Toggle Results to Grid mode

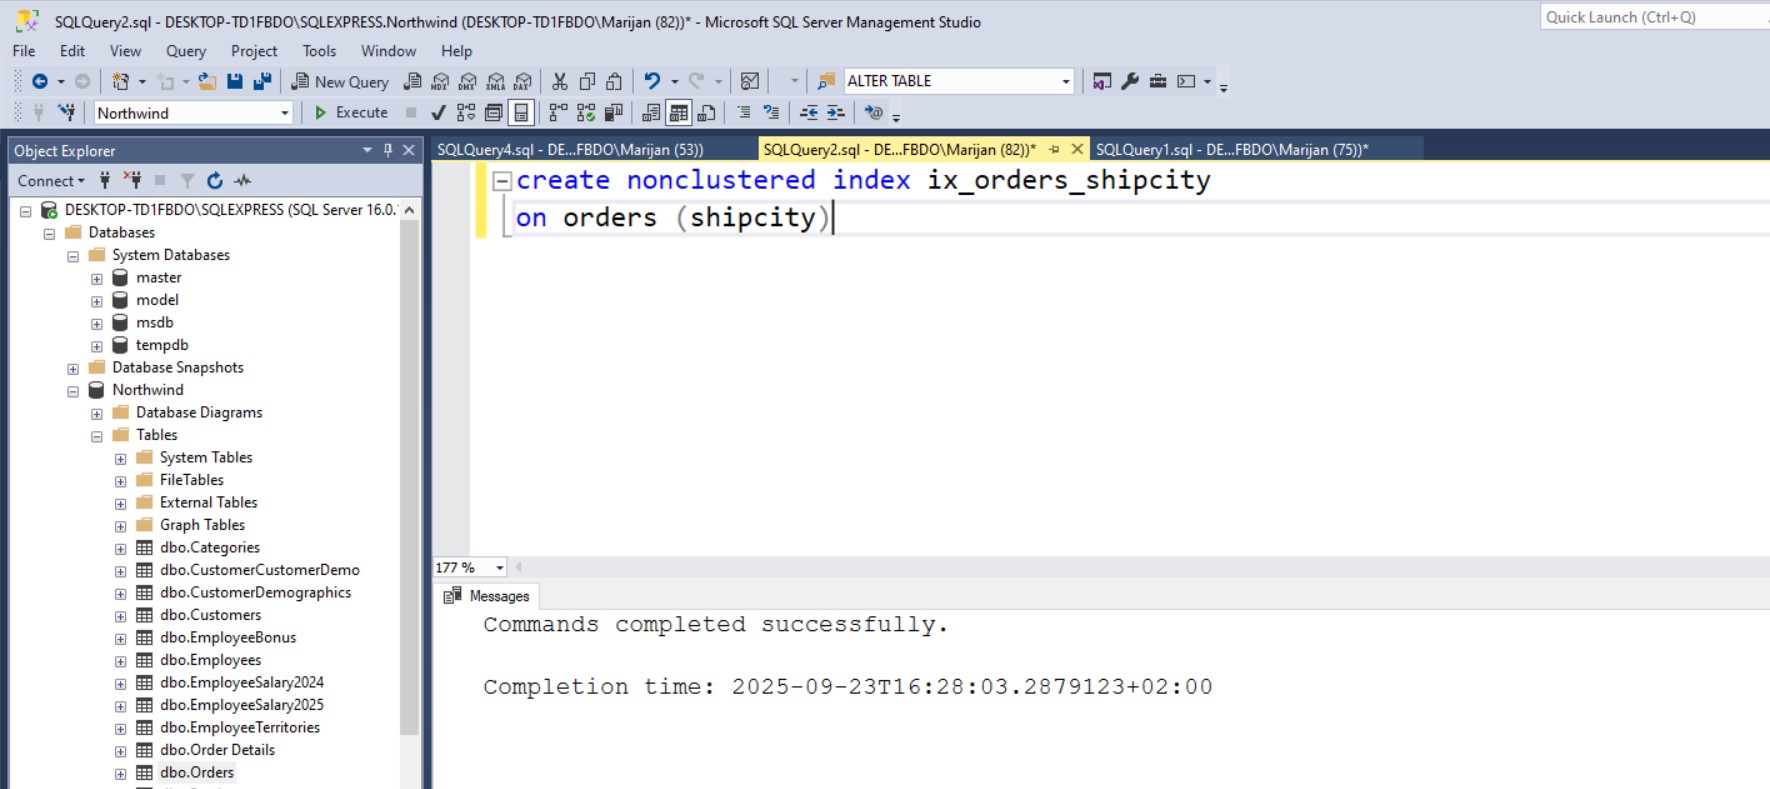(679, 113)
